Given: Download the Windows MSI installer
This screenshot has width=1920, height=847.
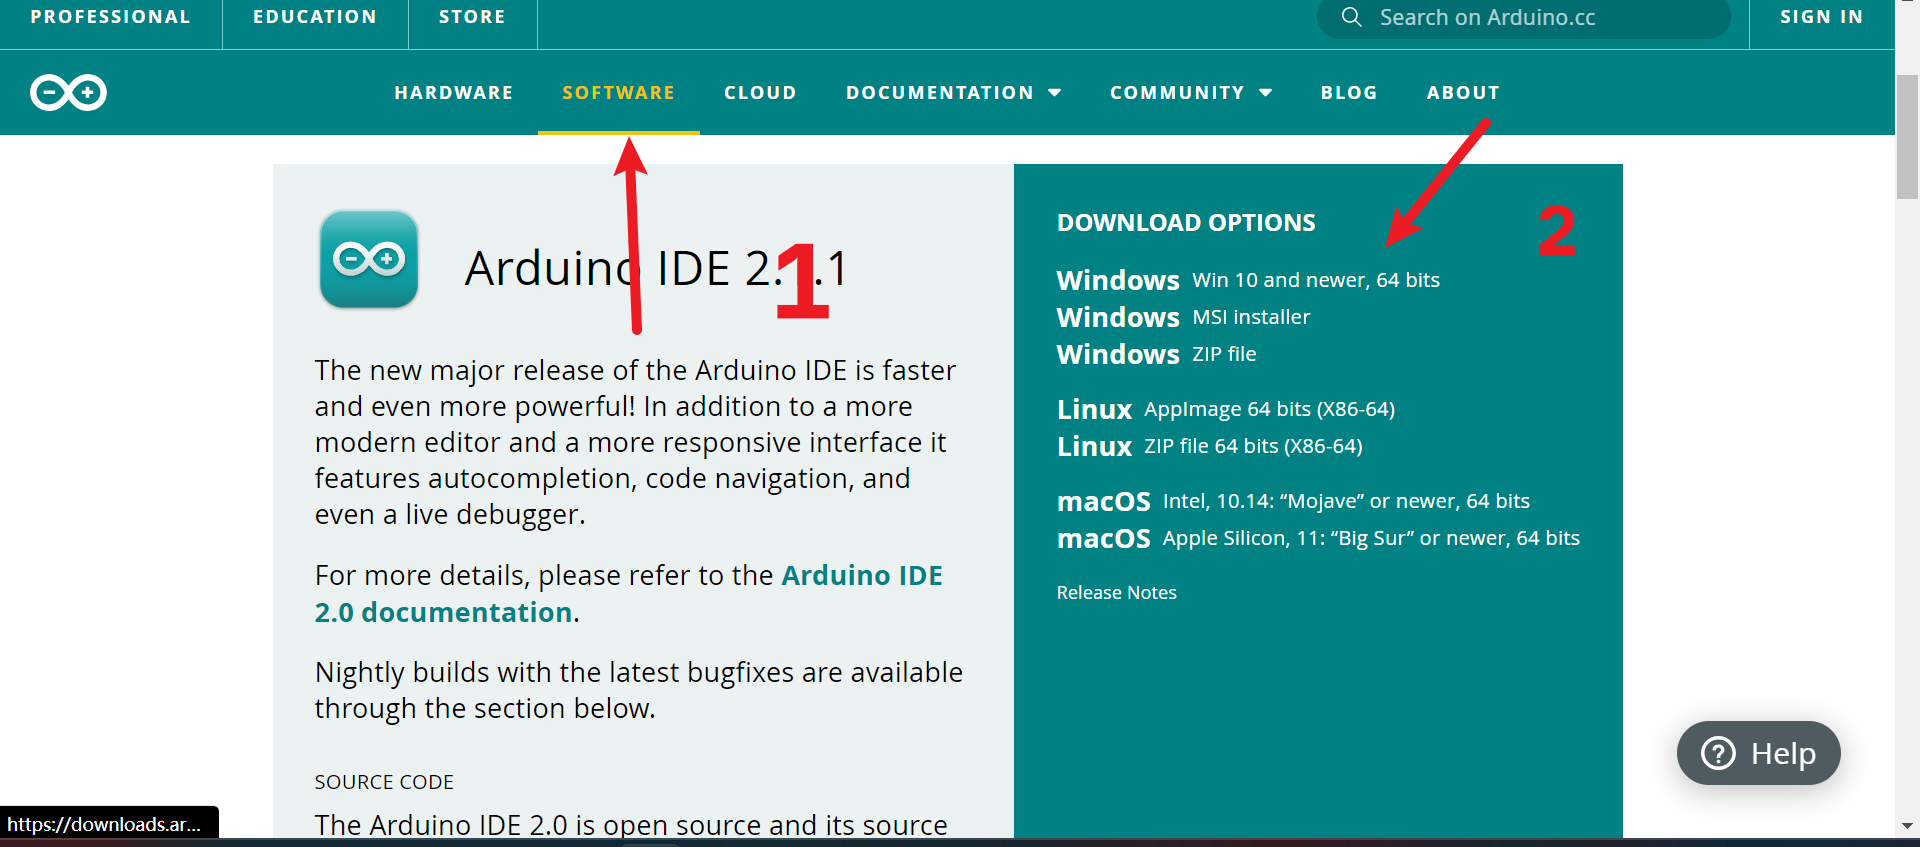Looking at the screenshot, I should pos(1183,317).
